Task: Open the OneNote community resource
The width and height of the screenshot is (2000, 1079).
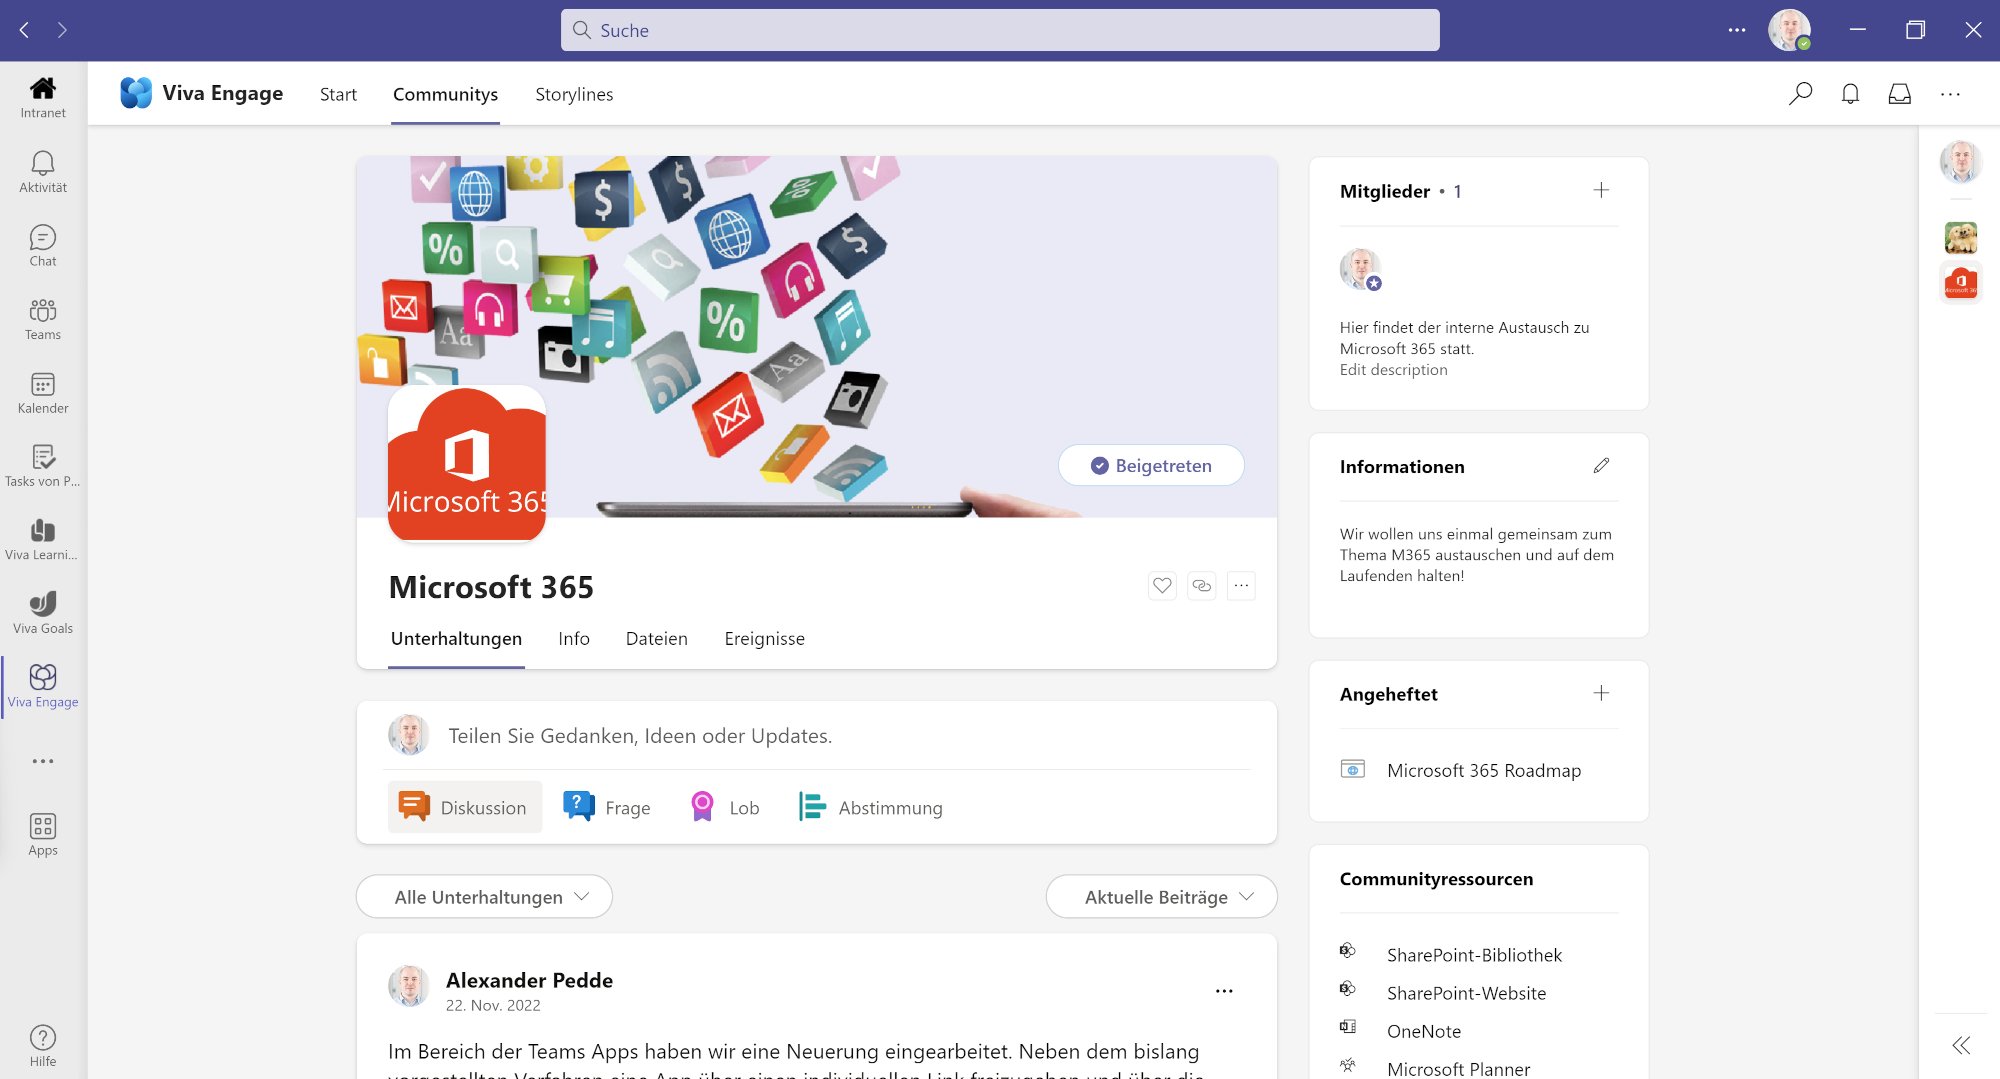Action: pyautogui.click(x=1424, y=1031)
